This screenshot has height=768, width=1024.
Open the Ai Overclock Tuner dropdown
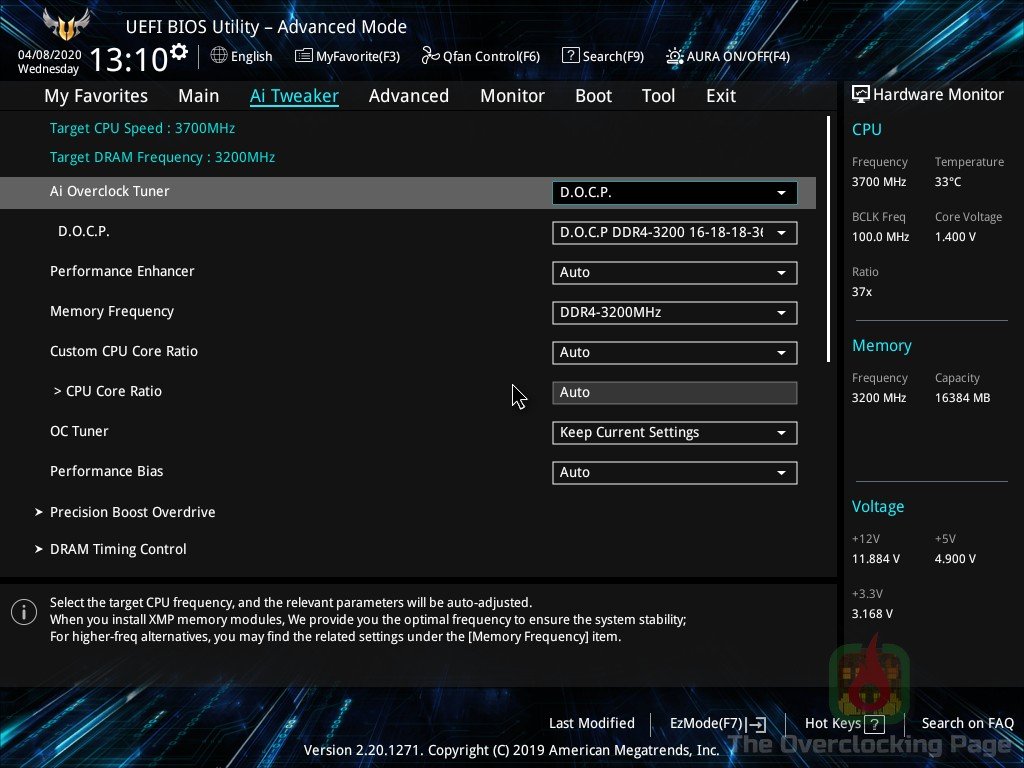(x=674, y=193)
